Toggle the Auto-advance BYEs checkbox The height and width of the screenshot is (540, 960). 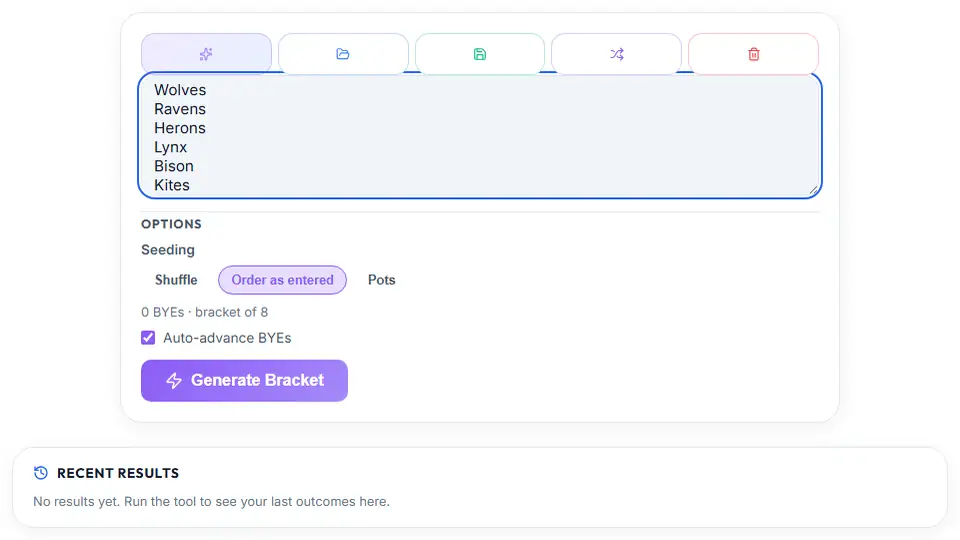pyautogui.click(x=148, y=338)
